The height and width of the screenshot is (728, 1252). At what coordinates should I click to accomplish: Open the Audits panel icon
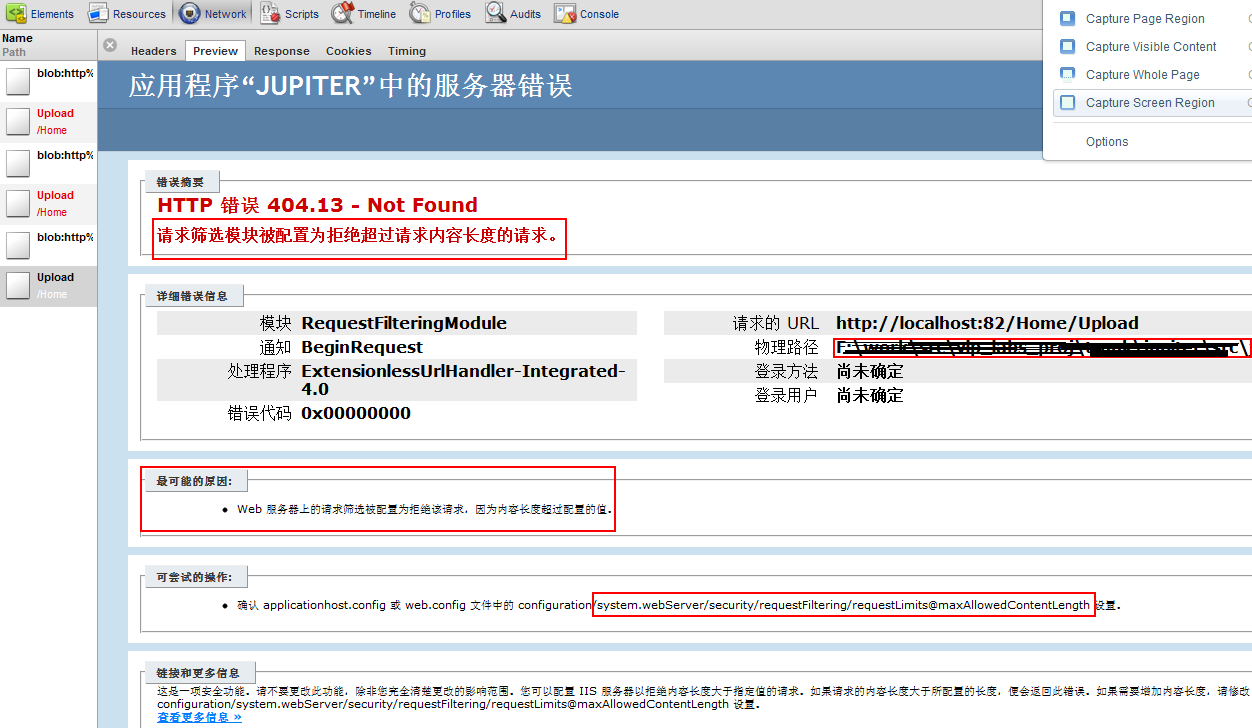(495, 14)
